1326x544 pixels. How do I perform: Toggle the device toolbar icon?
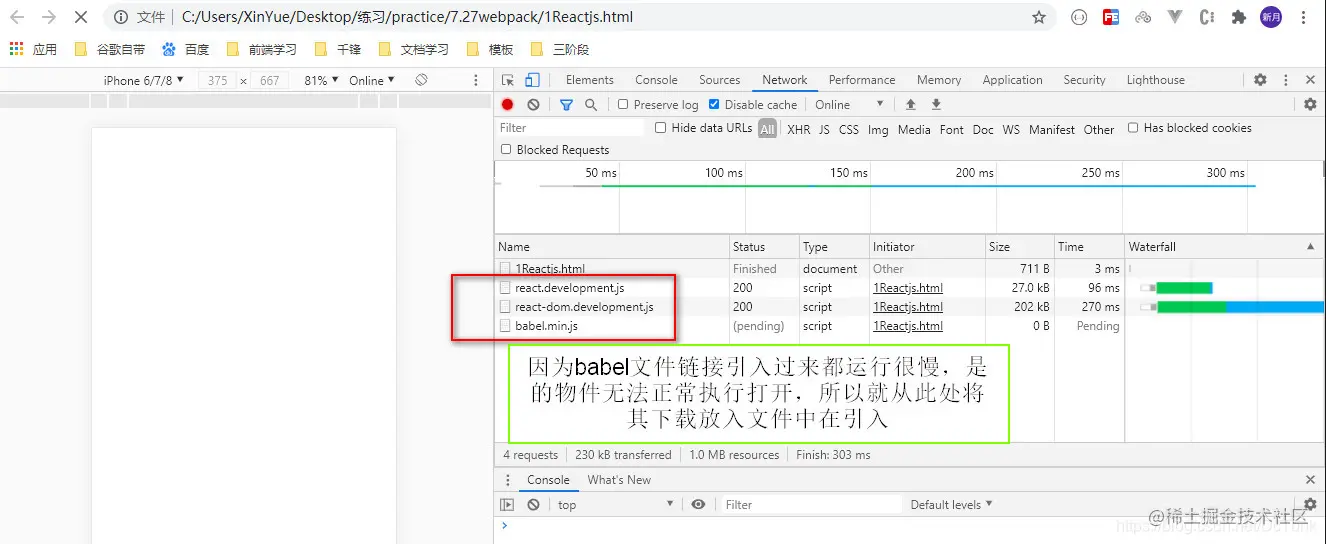(532, 80)
